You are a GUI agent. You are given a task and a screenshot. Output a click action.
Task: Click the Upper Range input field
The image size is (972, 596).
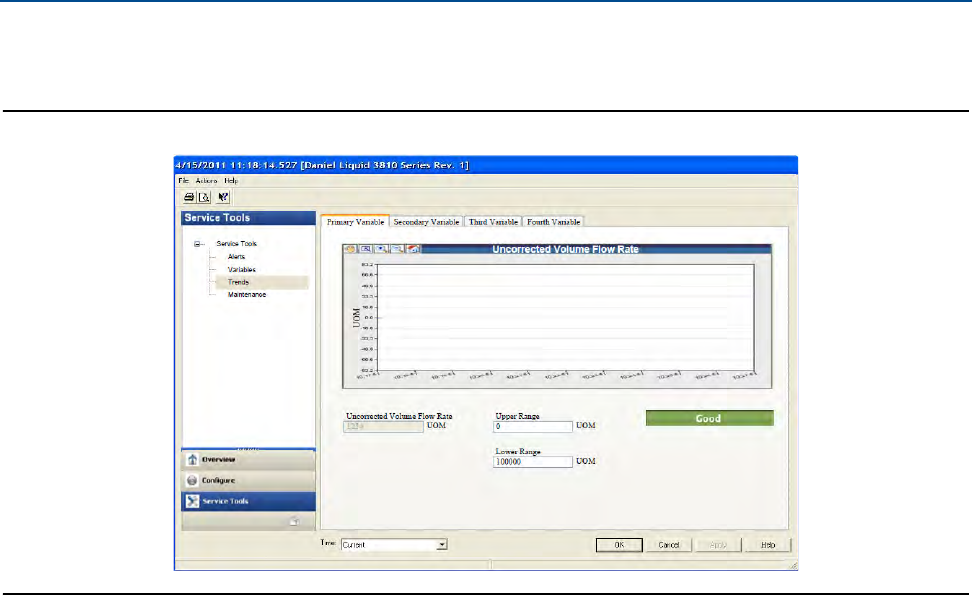pos(533,426)
